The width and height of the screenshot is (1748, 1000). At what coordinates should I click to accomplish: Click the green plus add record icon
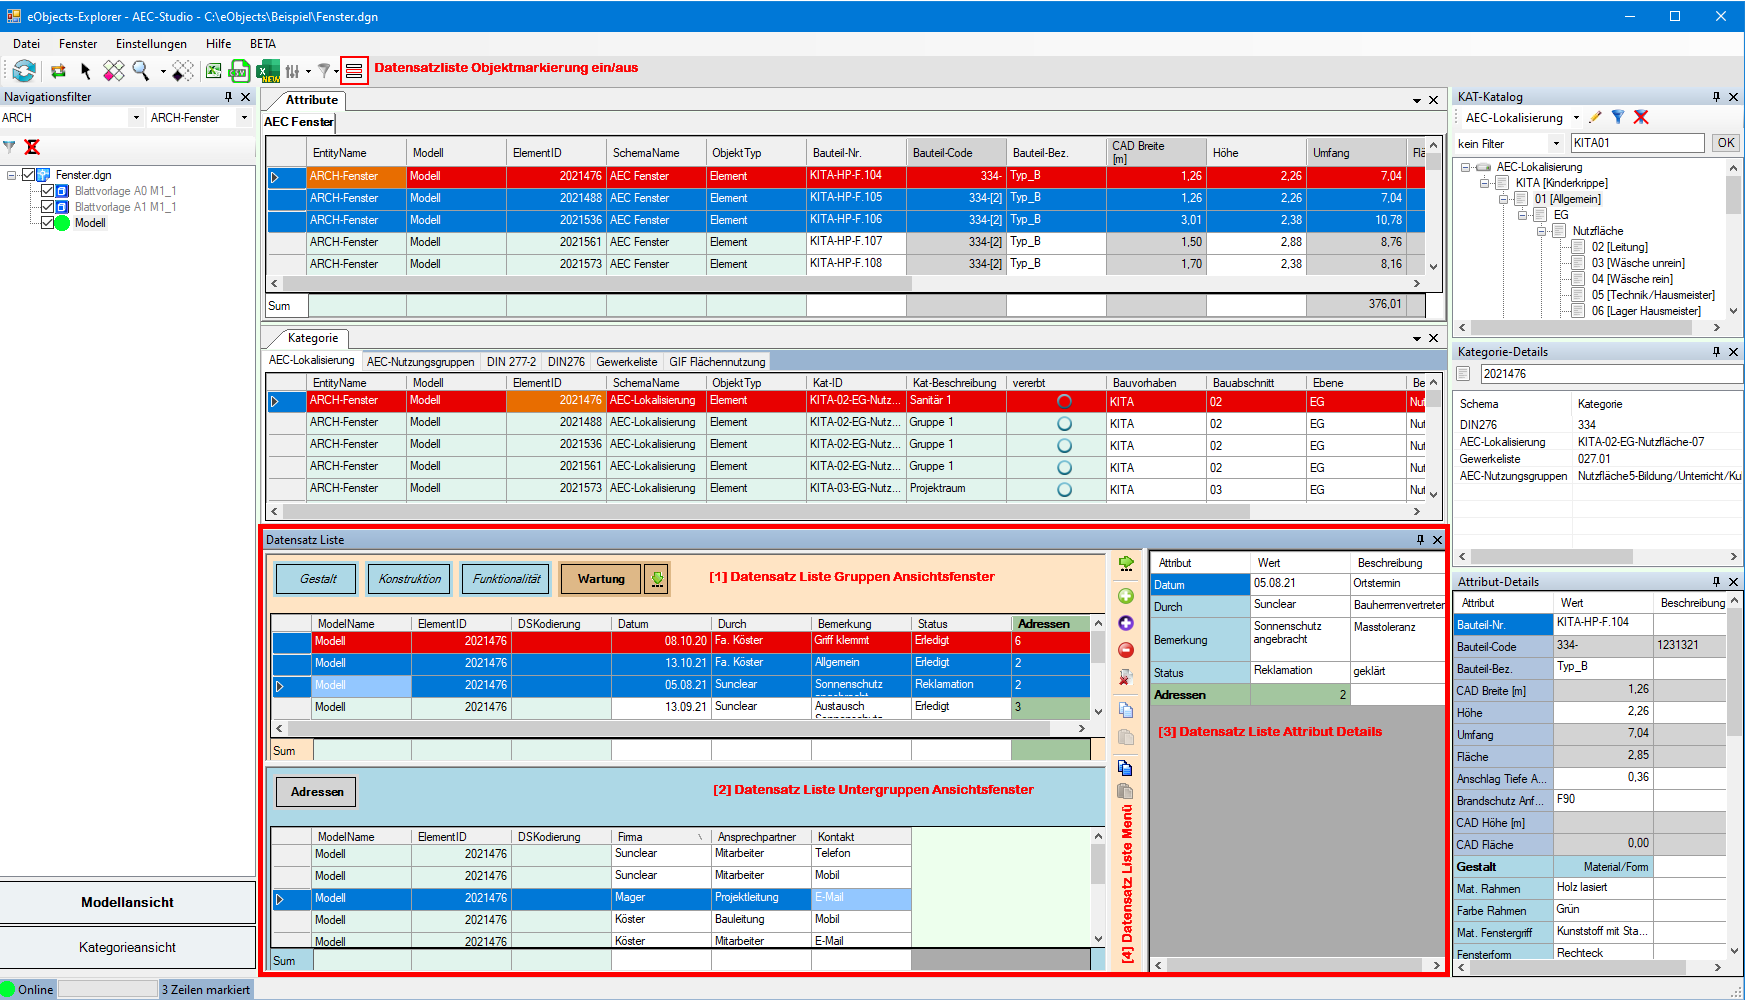tap(1125, 596)
